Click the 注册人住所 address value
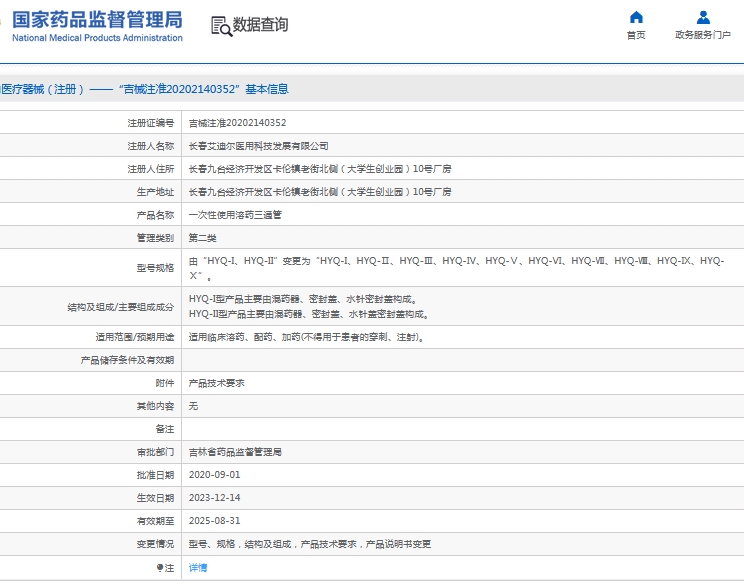Screen dimensions: 744x585 (x=320, y=169)
